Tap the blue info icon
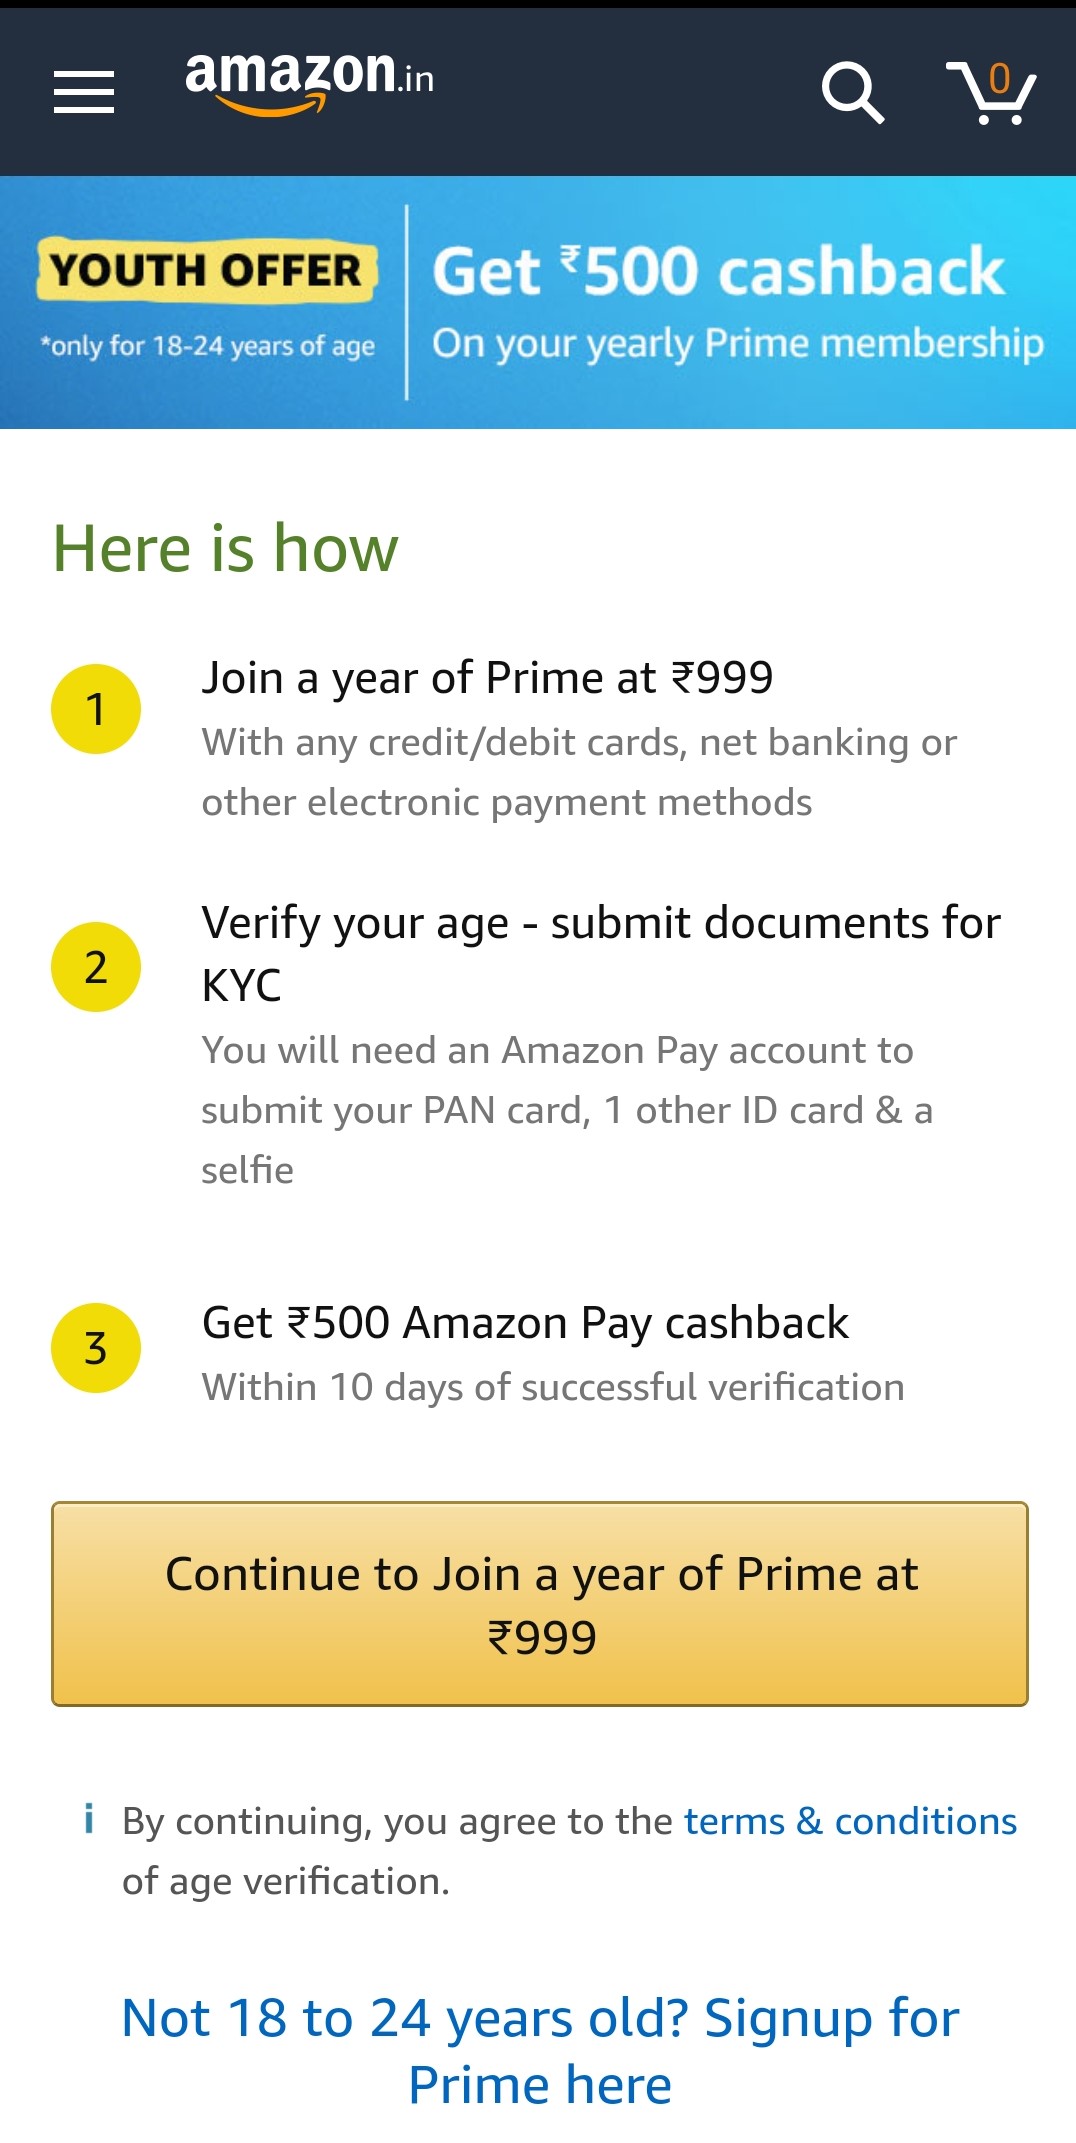Image resolution: width=1076 pixels, height=2143 pixels. (89, 1818)
